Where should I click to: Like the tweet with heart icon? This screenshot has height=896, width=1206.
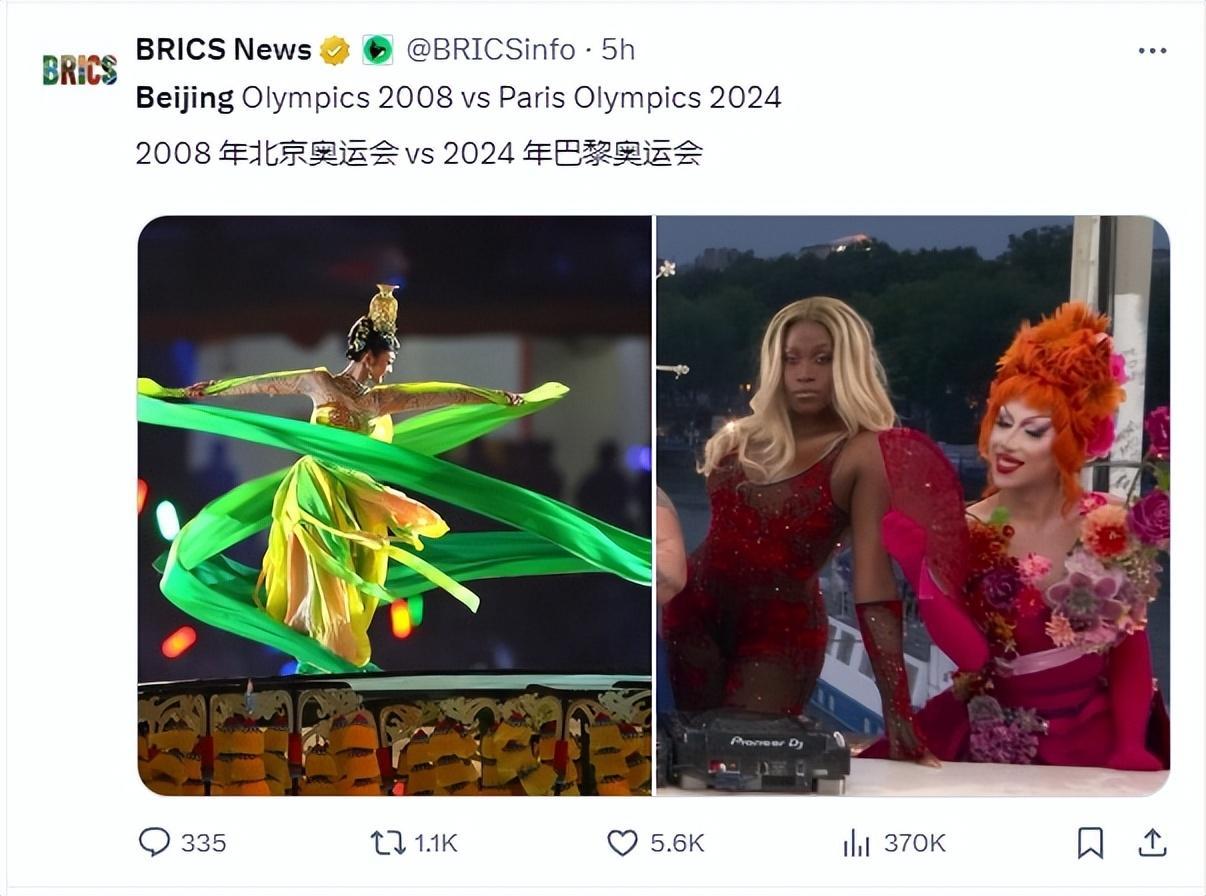click(x=622, y=842)
